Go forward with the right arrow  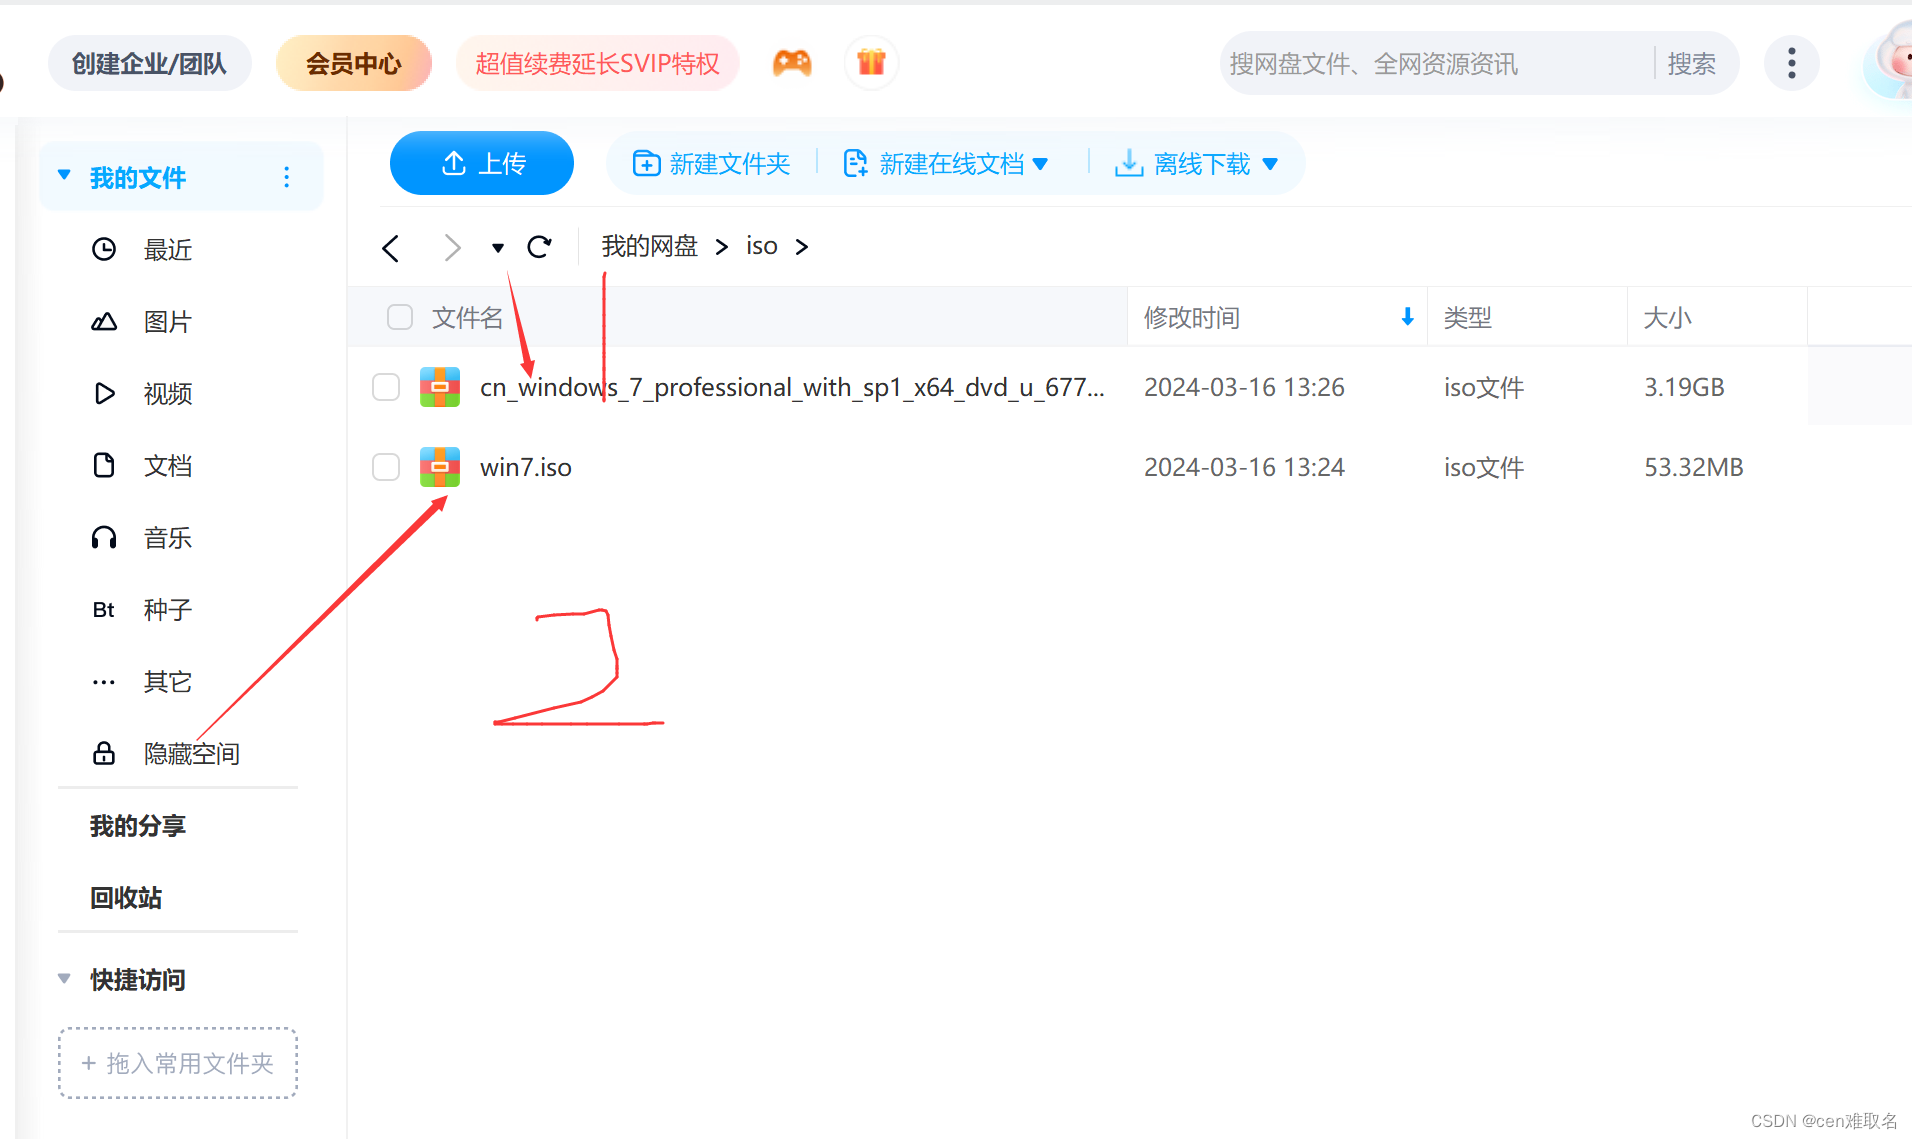click(452, 247)
